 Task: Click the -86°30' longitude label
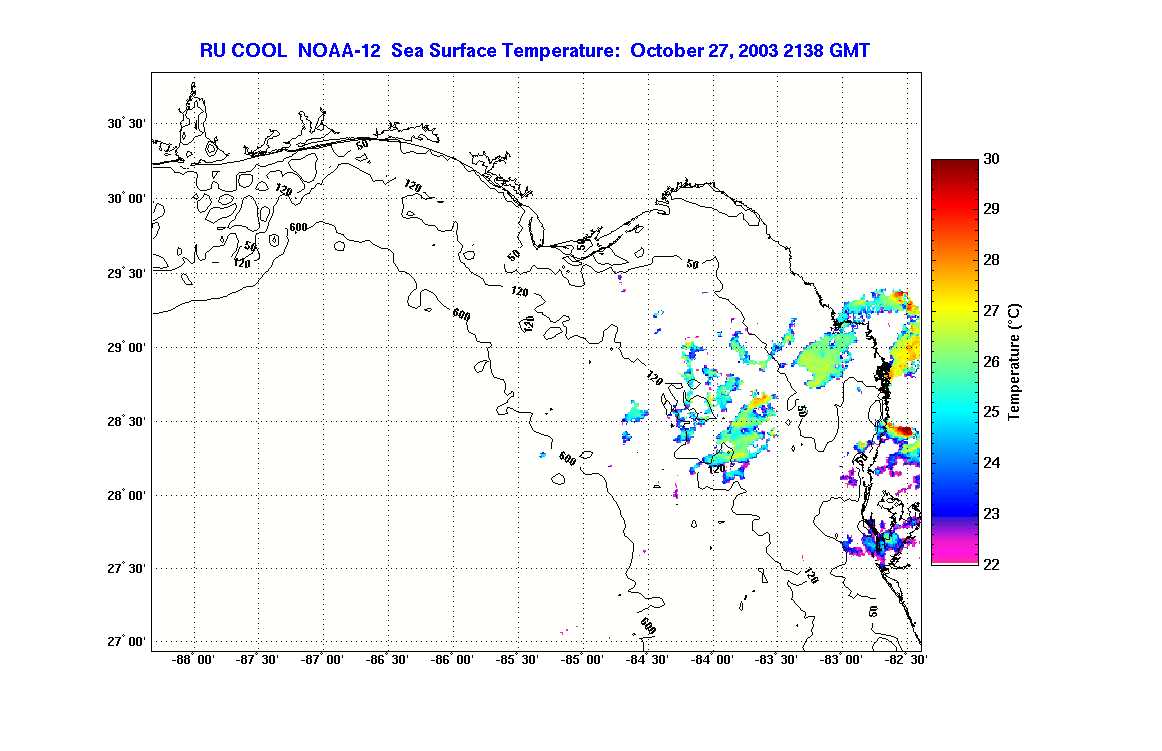pyautogui.click(x=388, y=660)
